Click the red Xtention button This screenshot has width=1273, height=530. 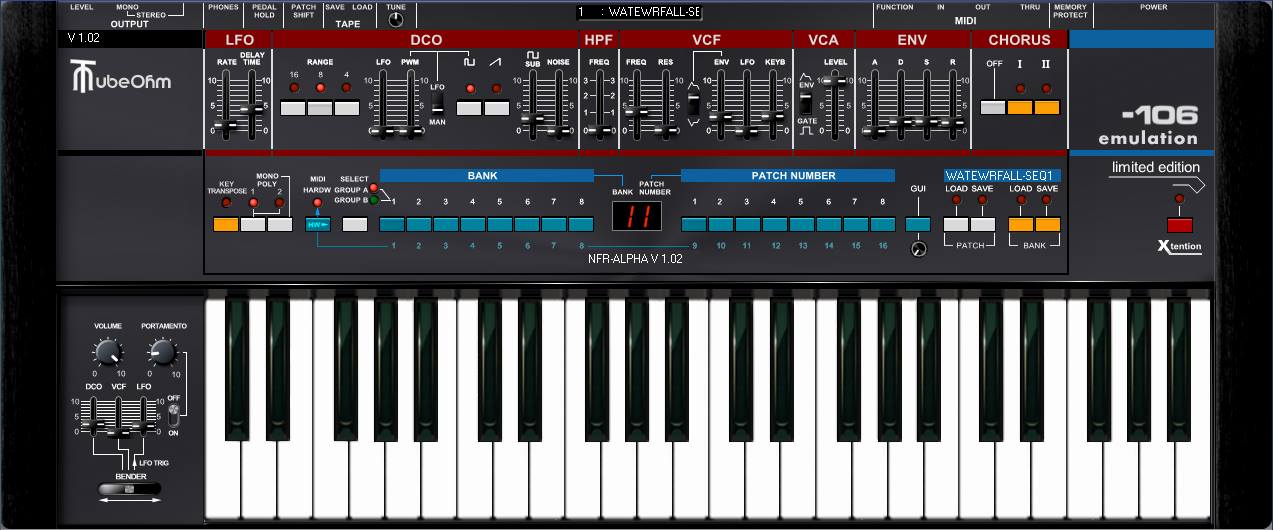pos(1180,225)
